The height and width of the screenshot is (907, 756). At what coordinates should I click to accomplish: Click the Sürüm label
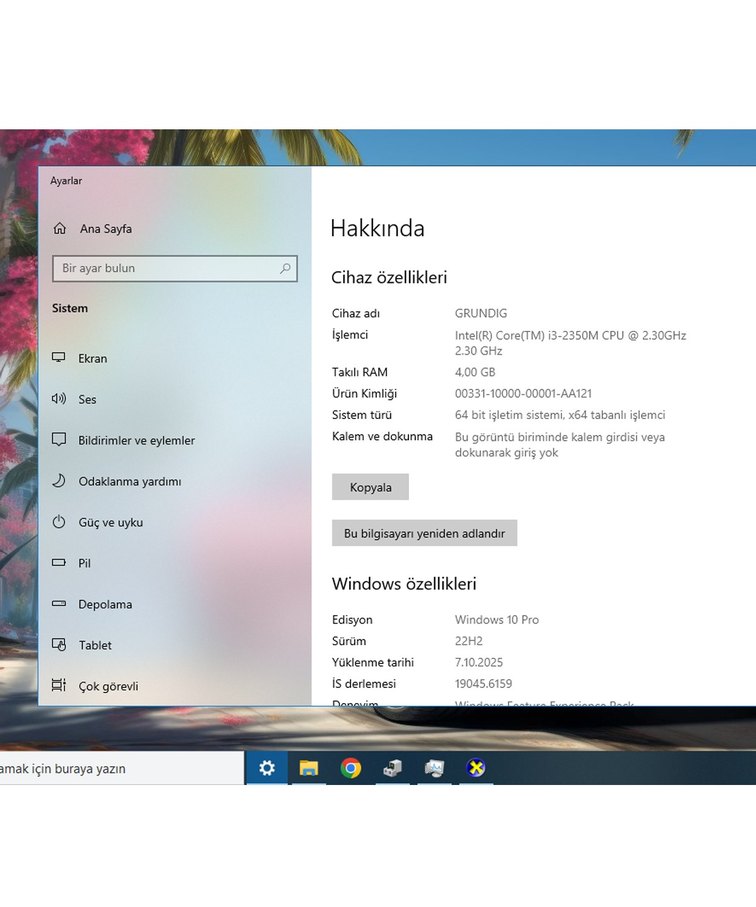[x=349, y=641]
